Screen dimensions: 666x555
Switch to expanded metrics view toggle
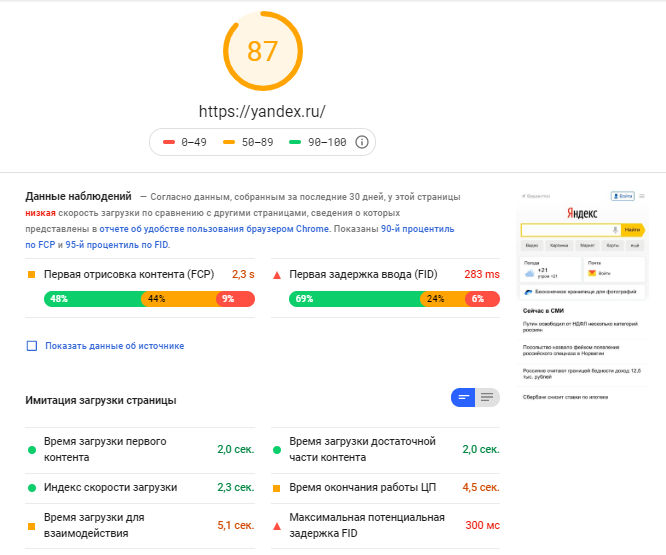487,397
